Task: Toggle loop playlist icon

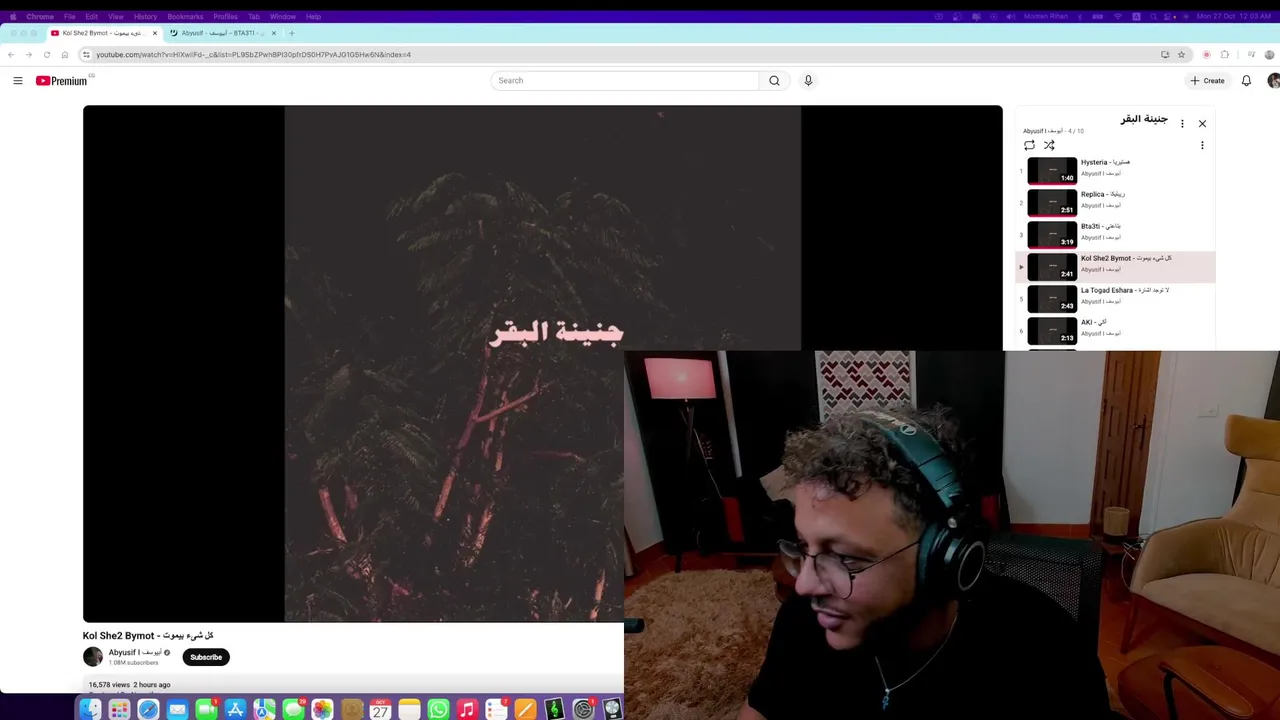Action: click(1029, 145)
